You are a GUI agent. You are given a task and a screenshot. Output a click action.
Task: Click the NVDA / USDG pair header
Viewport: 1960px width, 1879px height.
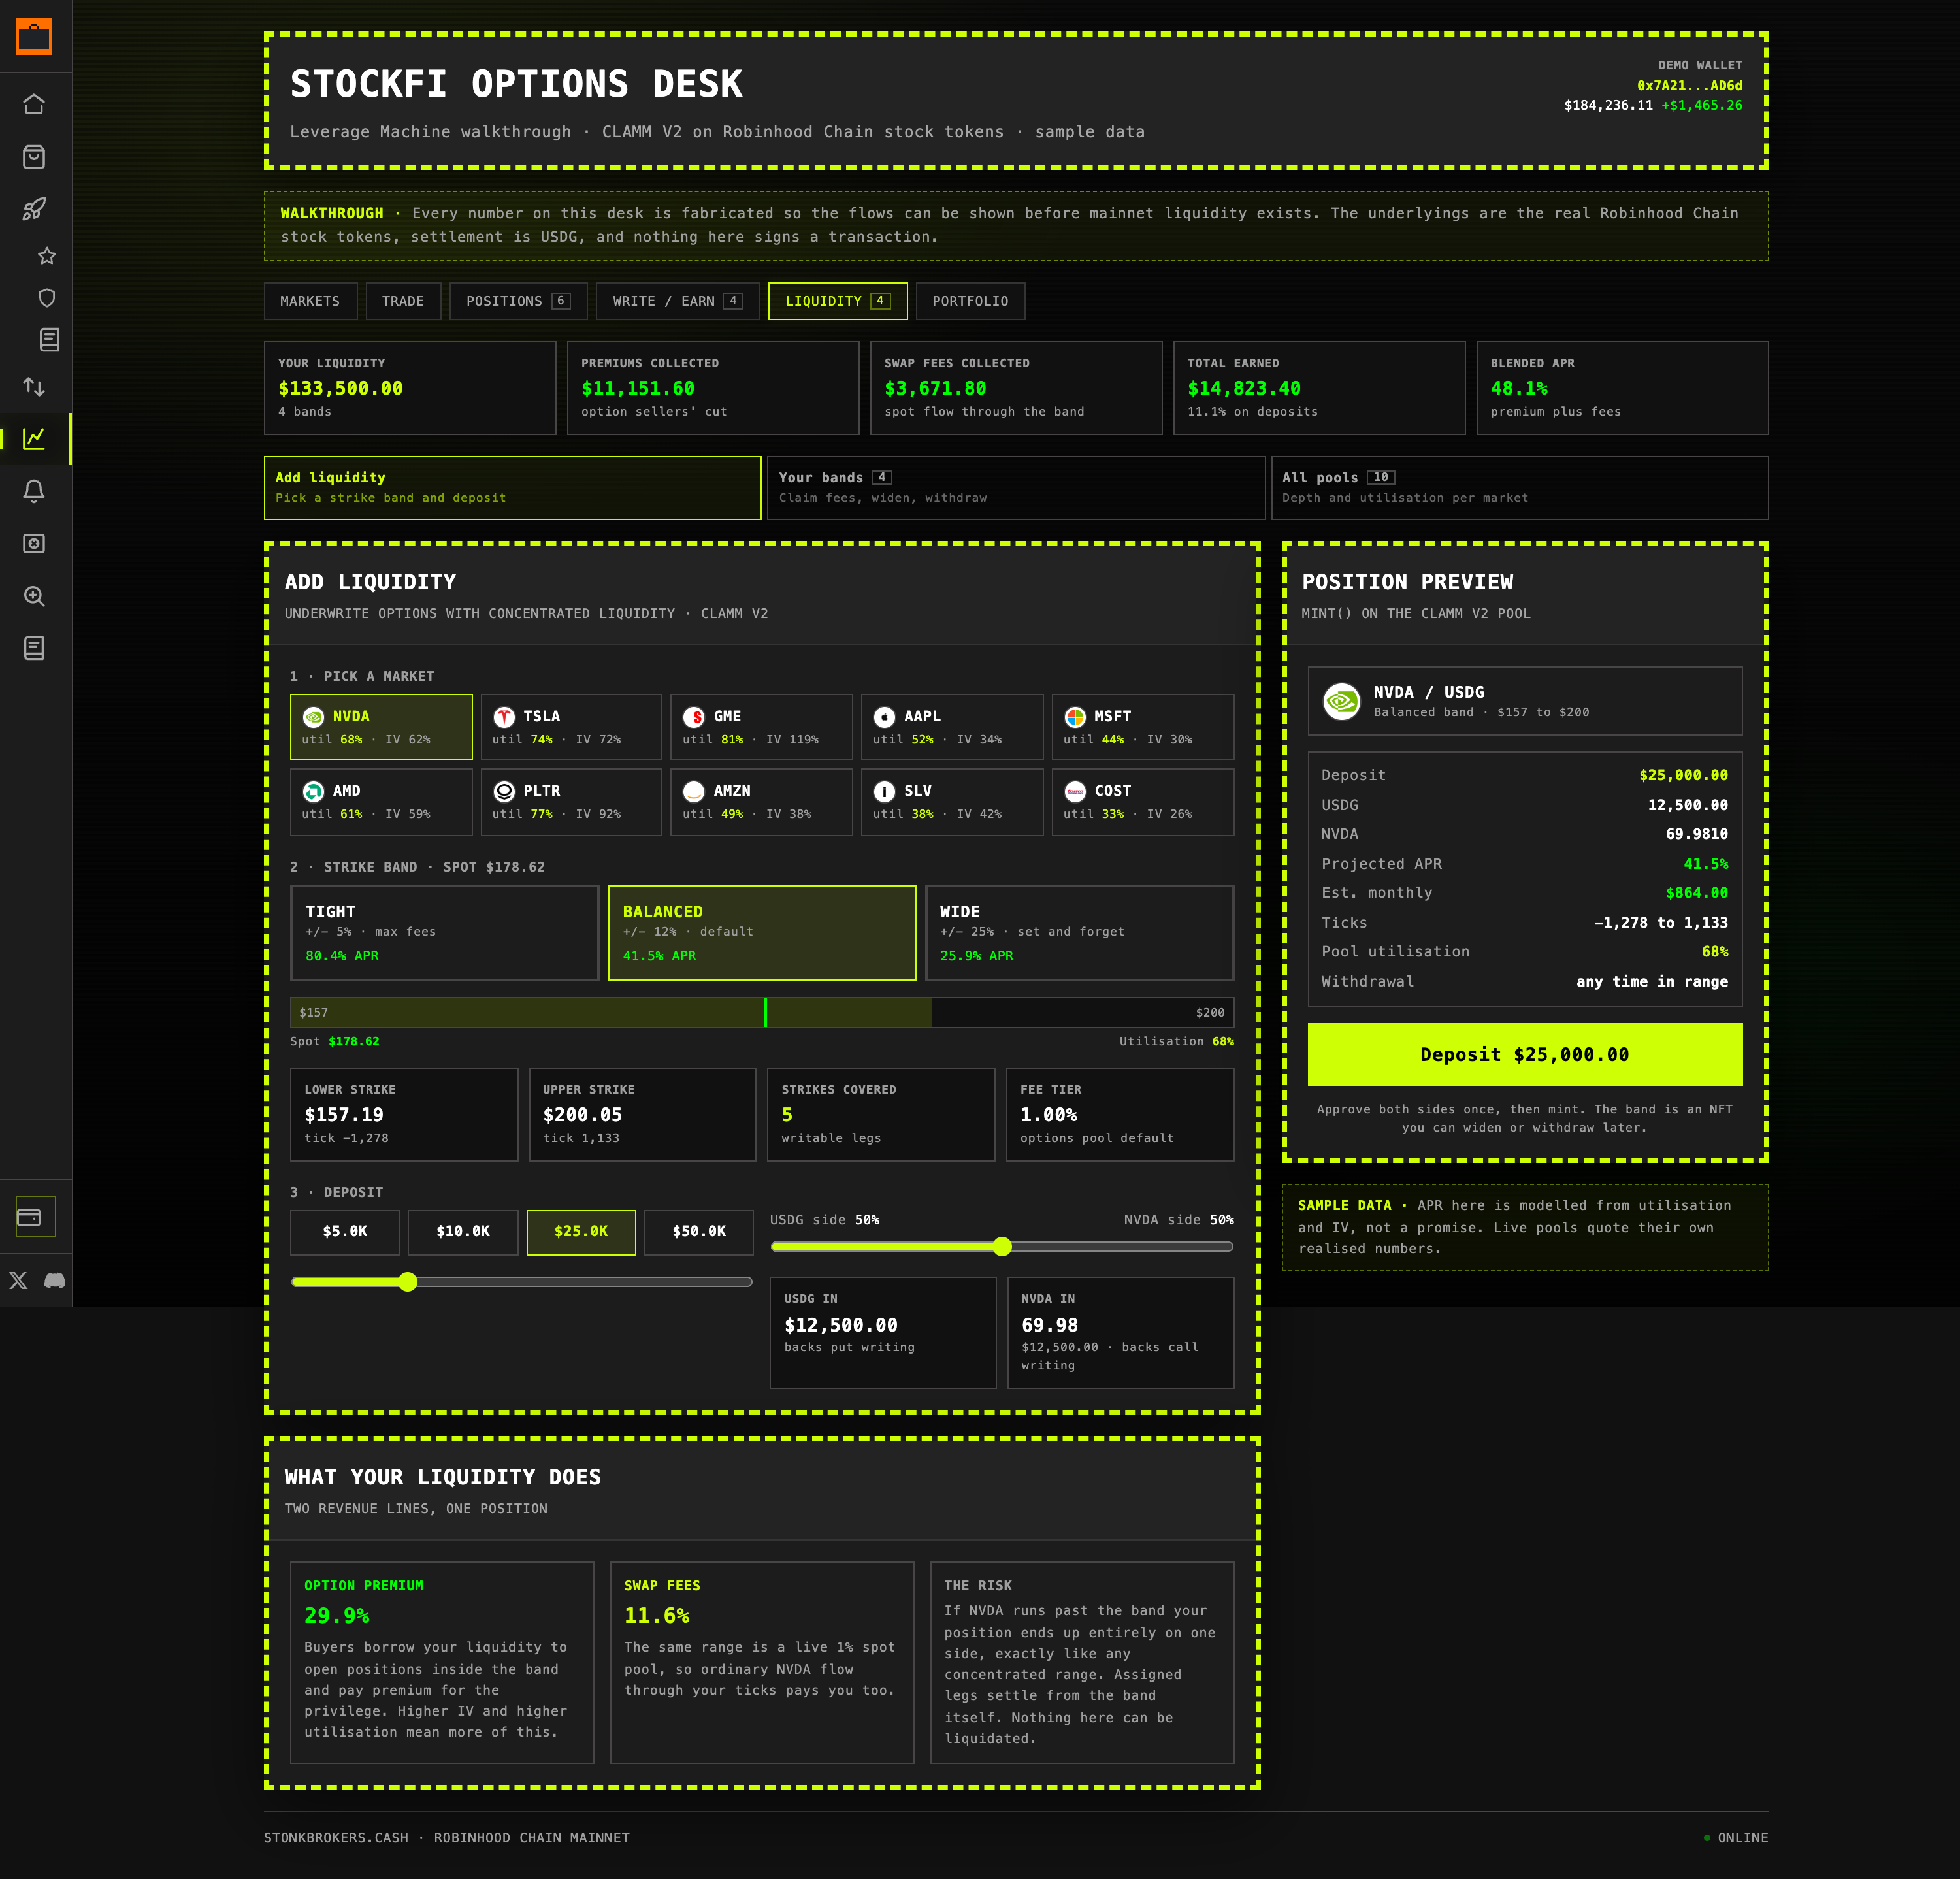coord(1525,701)
